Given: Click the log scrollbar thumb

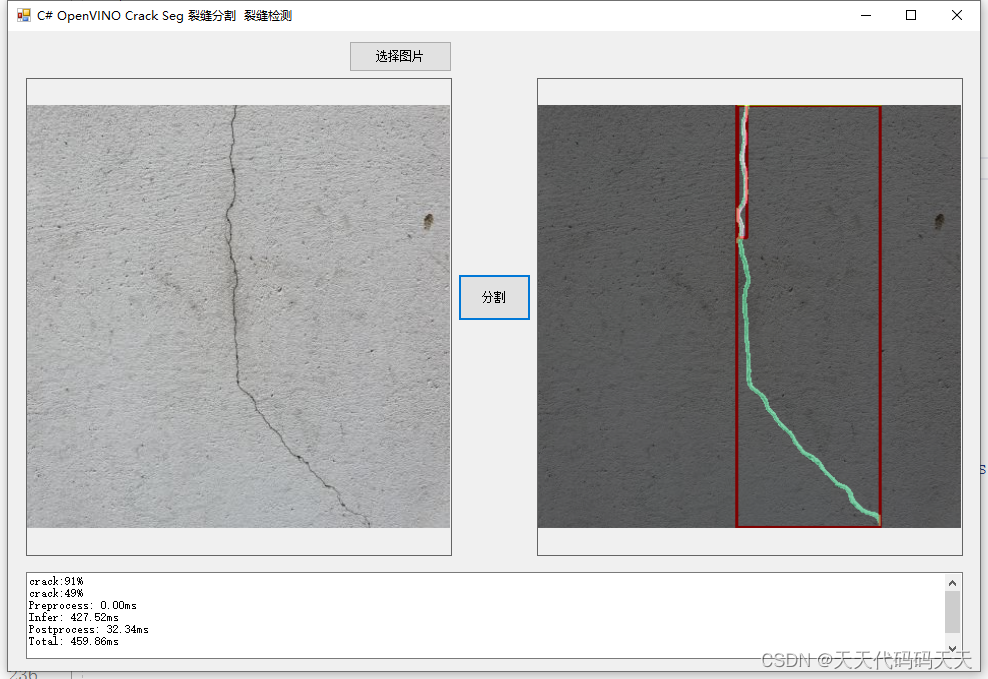Looking at the screenshot, I should (x=952, y=612).
